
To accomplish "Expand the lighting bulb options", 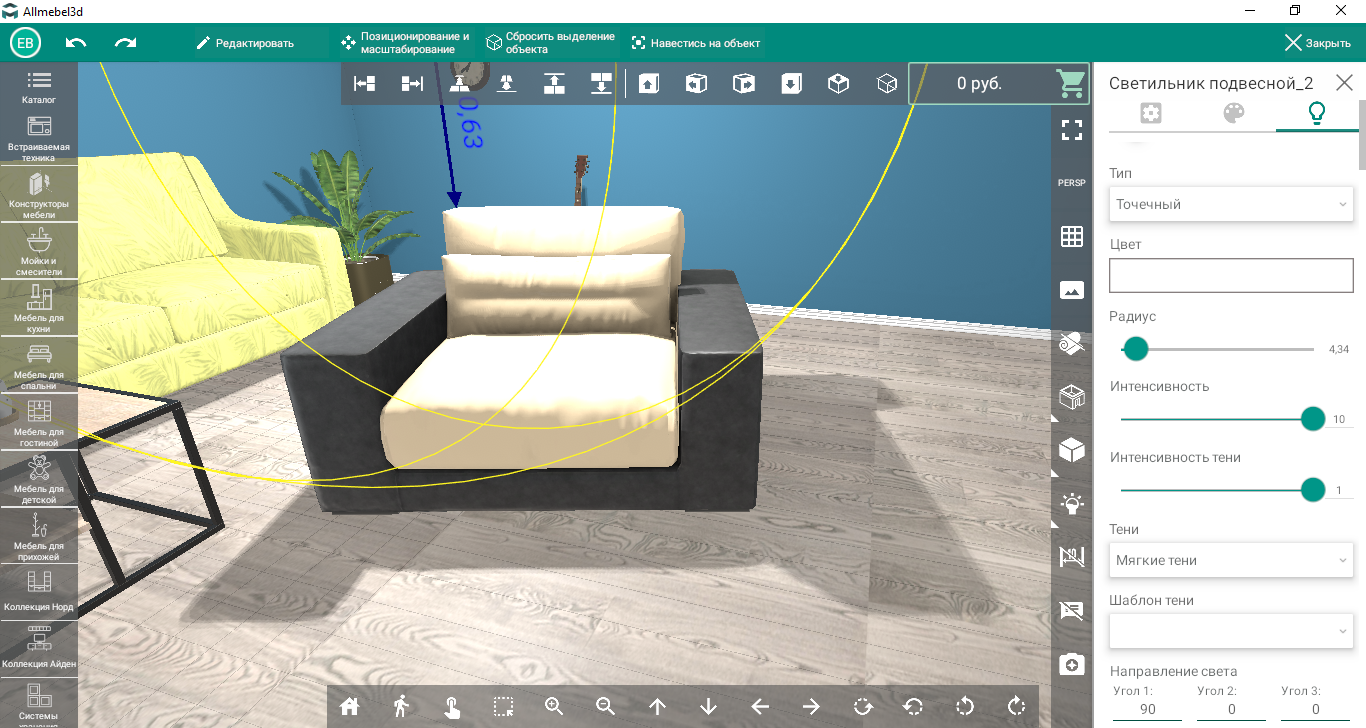I will (x=1072, y=504).
